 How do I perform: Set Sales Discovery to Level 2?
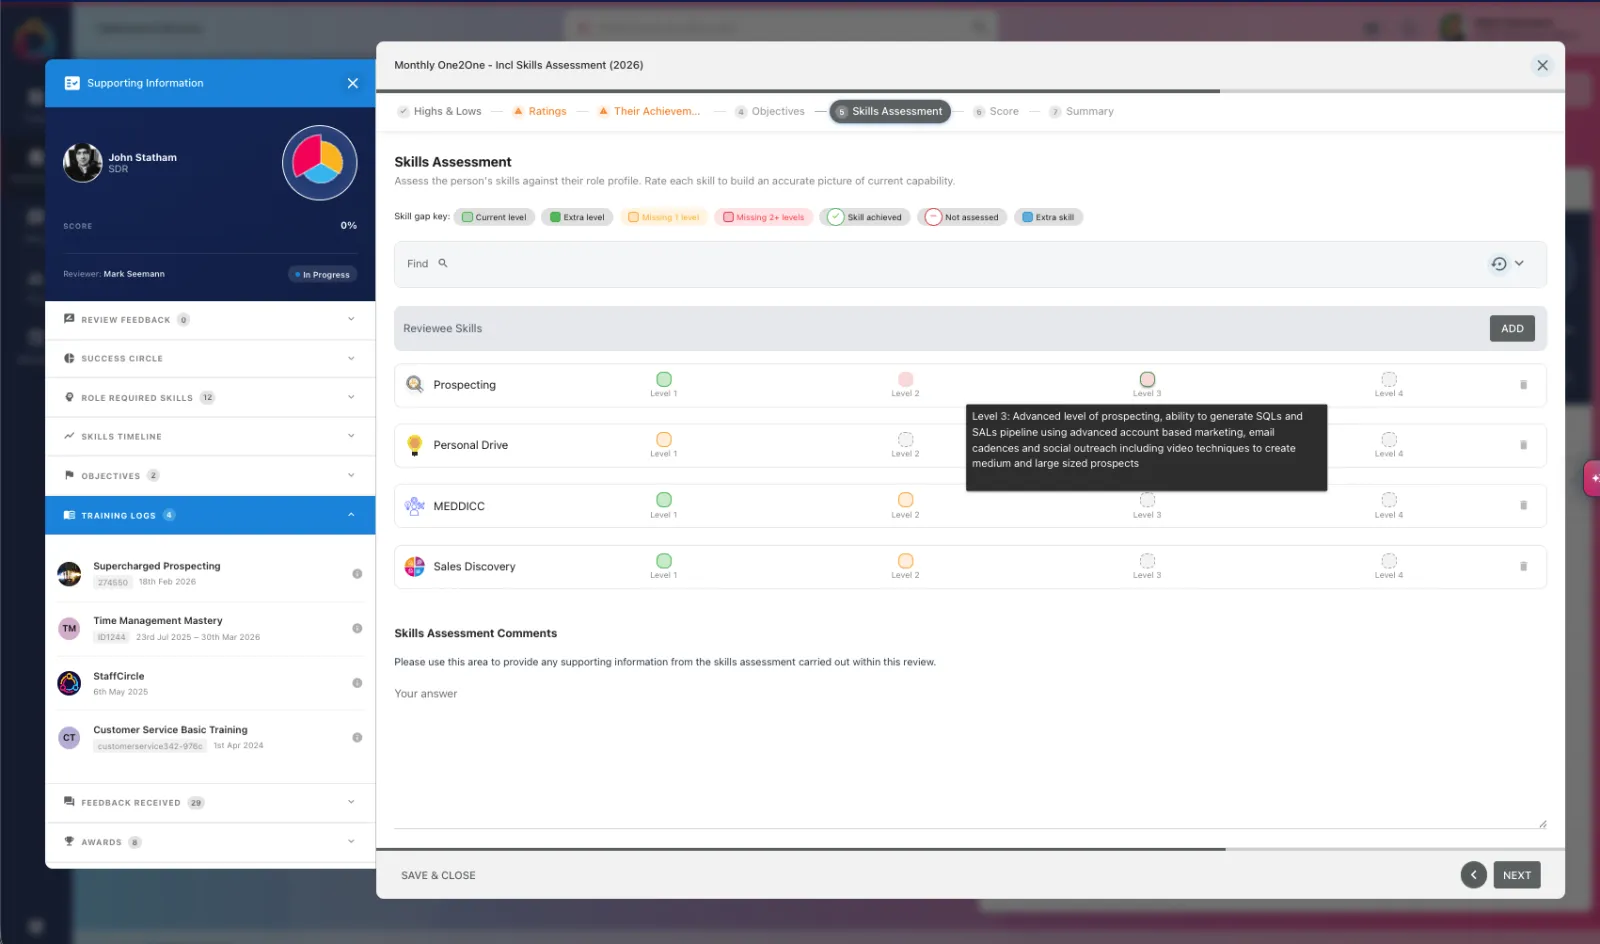pyautogui.click(x=905, y=561)
